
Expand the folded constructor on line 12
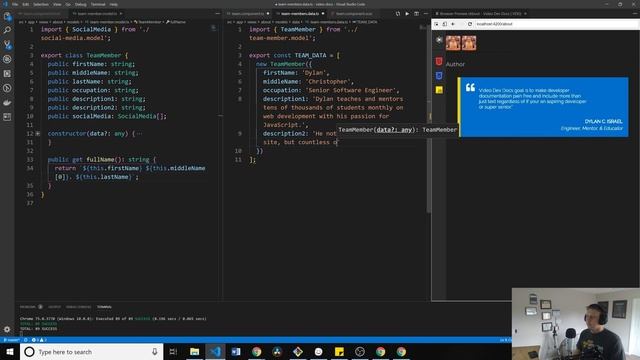point(38,133)
